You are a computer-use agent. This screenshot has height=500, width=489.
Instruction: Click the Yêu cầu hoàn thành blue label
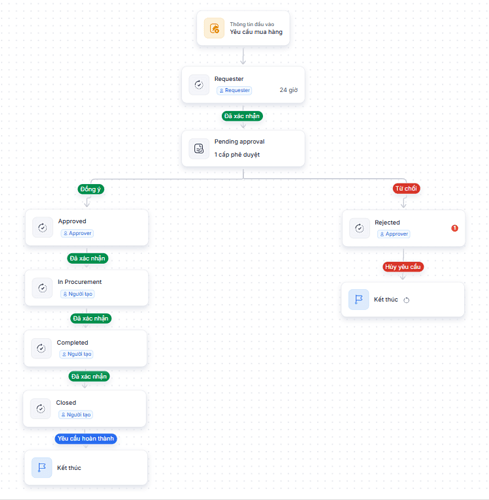pos(86,439)
